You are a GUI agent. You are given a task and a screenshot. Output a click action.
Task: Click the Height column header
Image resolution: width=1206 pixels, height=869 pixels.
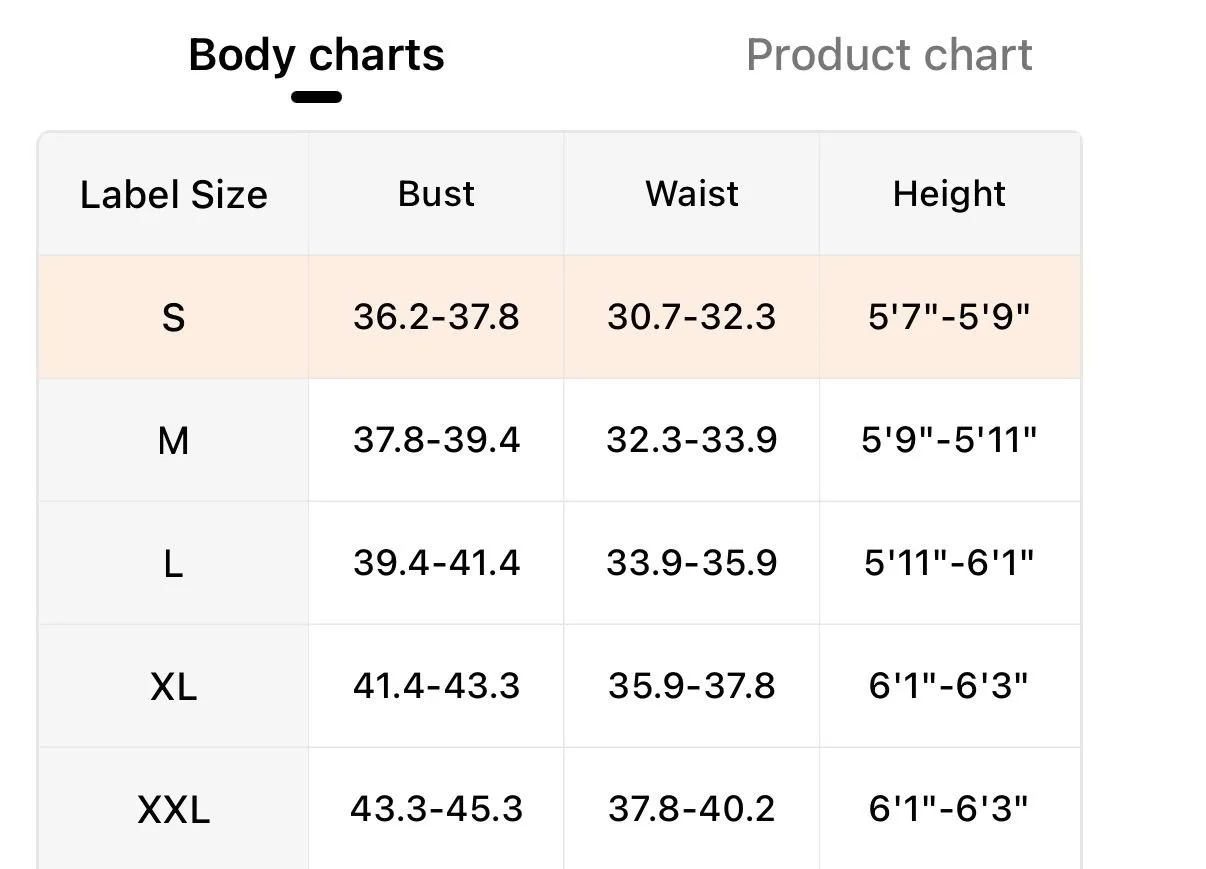949,193
